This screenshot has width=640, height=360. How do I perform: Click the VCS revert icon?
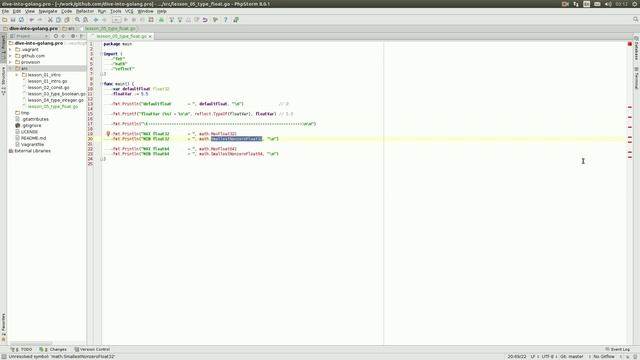click(x=205, y=20)
